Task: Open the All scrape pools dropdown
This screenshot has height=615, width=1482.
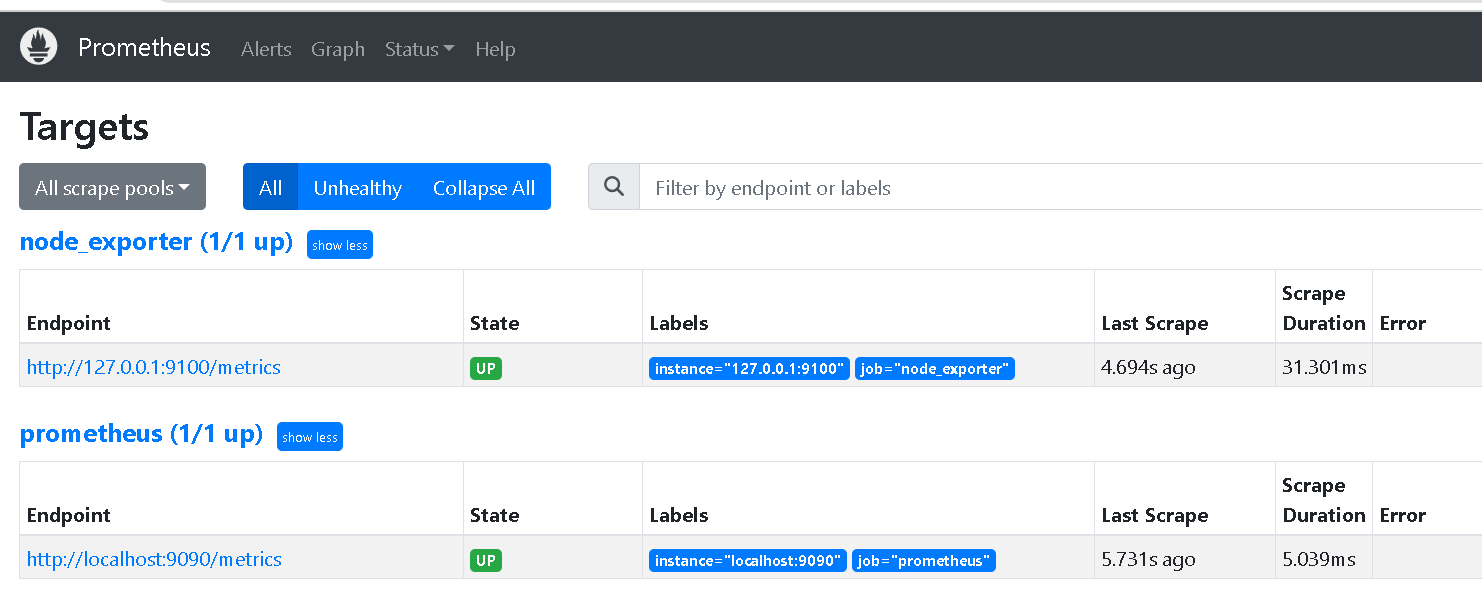Action: point(112,187)
